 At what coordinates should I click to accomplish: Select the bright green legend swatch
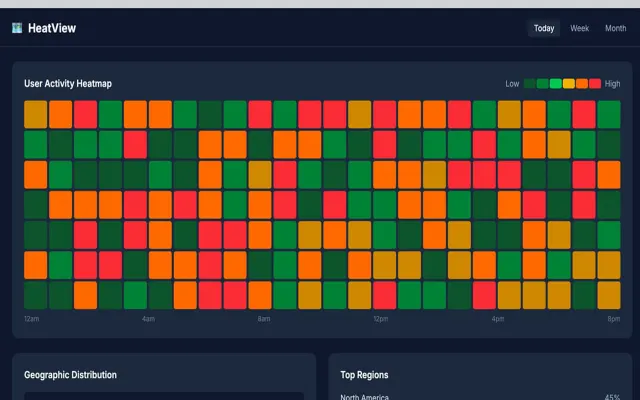tap(556, 84)
